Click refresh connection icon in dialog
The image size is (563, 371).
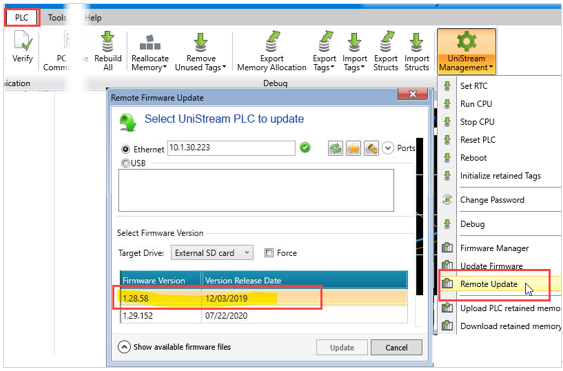coord(335,148)
